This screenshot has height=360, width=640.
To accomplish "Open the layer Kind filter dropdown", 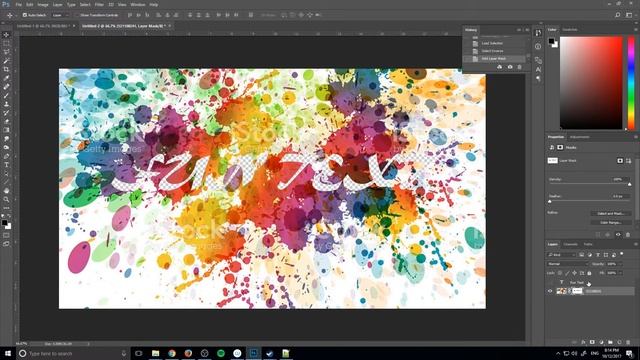I will click(562, 255).
